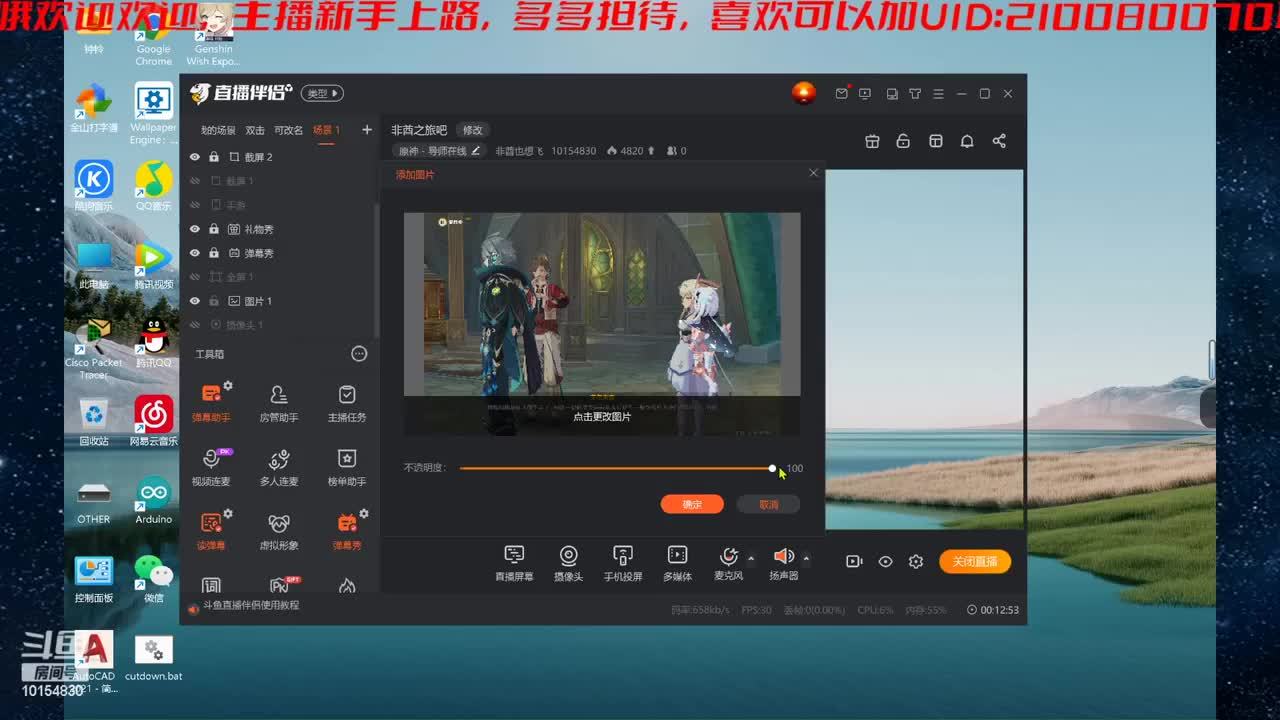Open the 弹幕秀 tool in toolbox
Screen dimensions: 1280x720
click(x=347, y=530)
